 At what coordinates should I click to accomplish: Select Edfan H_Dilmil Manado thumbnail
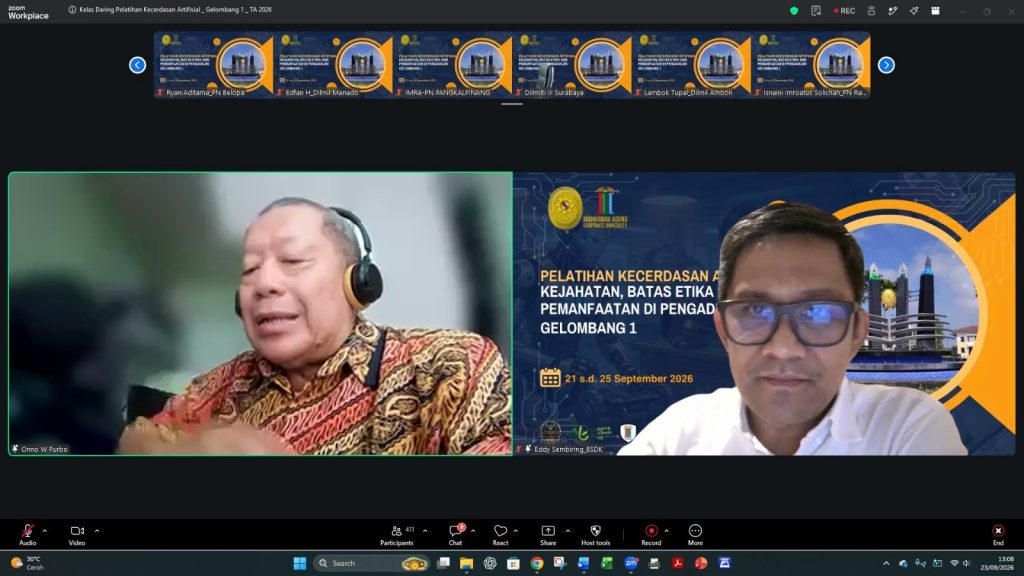click(x=332, y=65)
